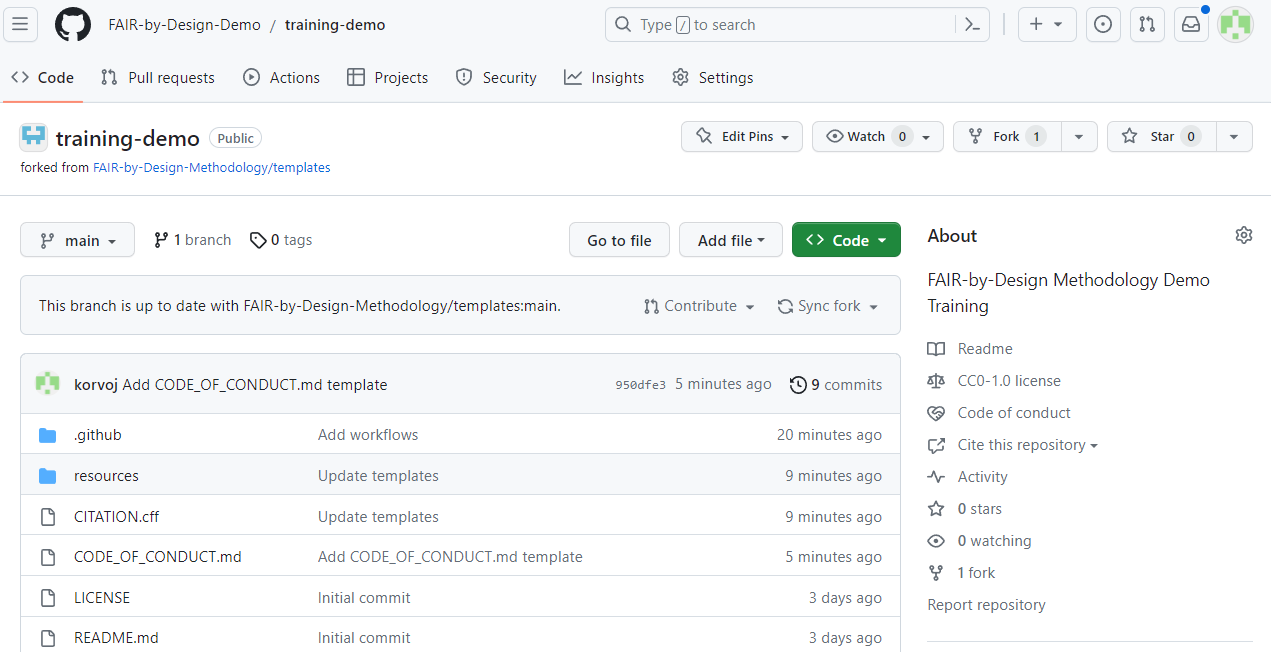Open the notifications inbox icon

(1190, 24)
